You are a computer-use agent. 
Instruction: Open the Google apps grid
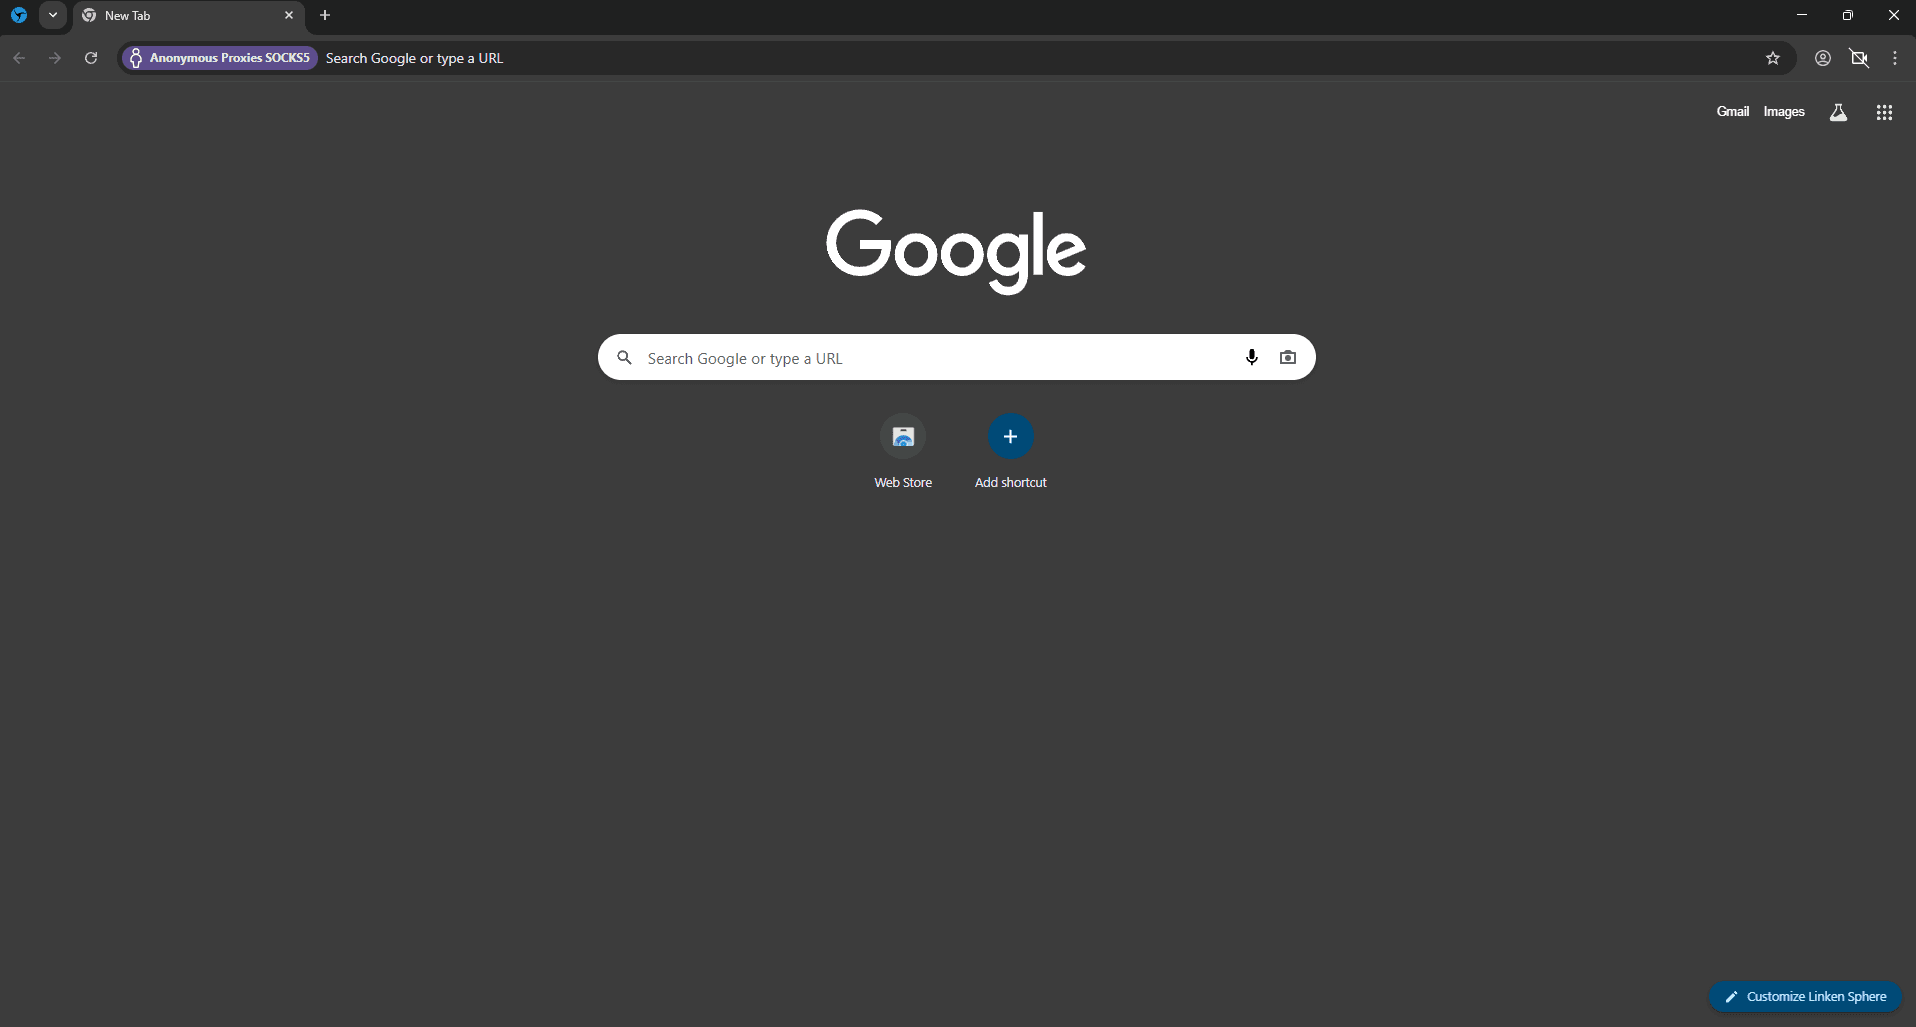tap(1884, 112)
